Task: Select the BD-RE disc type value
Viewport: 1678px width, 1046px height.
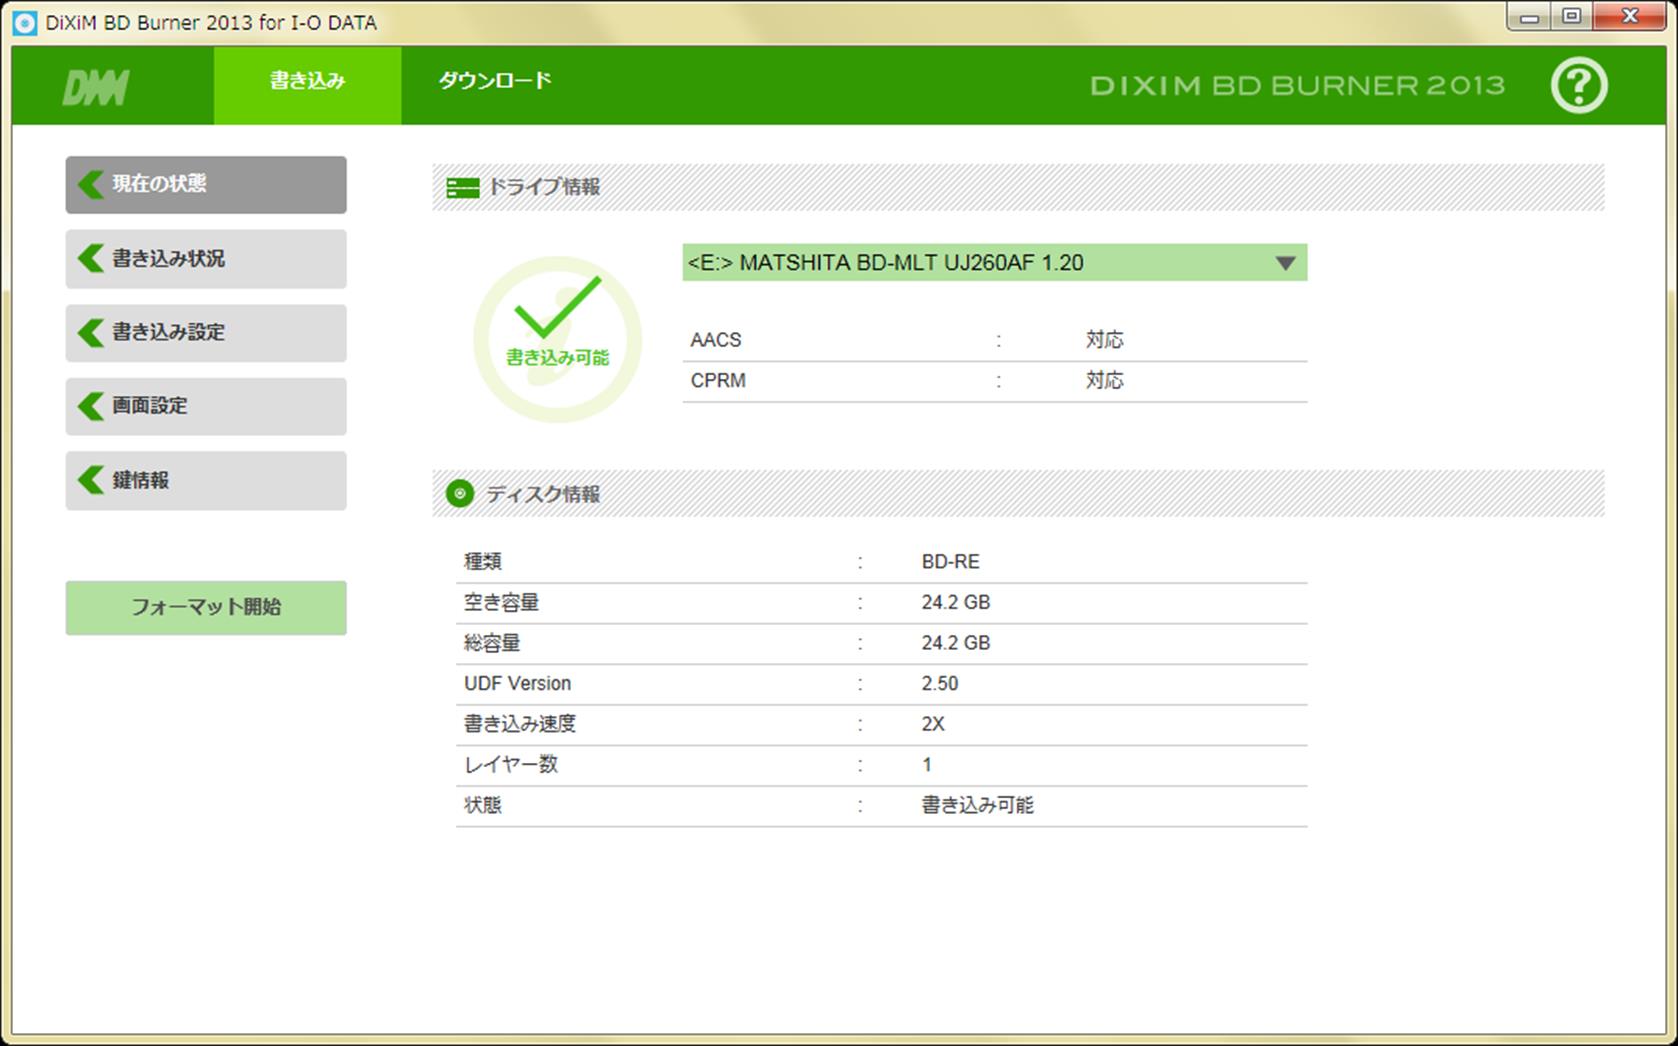Action: coord(951,562)
